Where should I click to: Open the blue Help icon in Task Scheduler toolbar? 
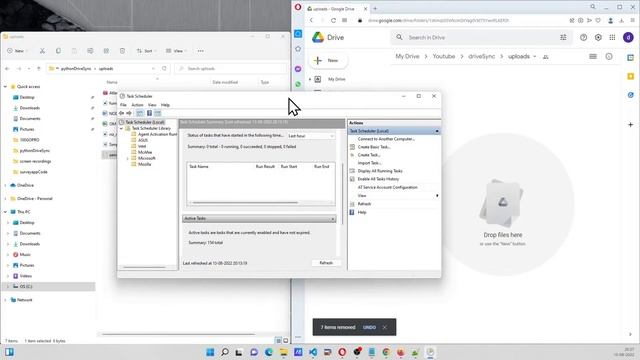coord(149,113)
